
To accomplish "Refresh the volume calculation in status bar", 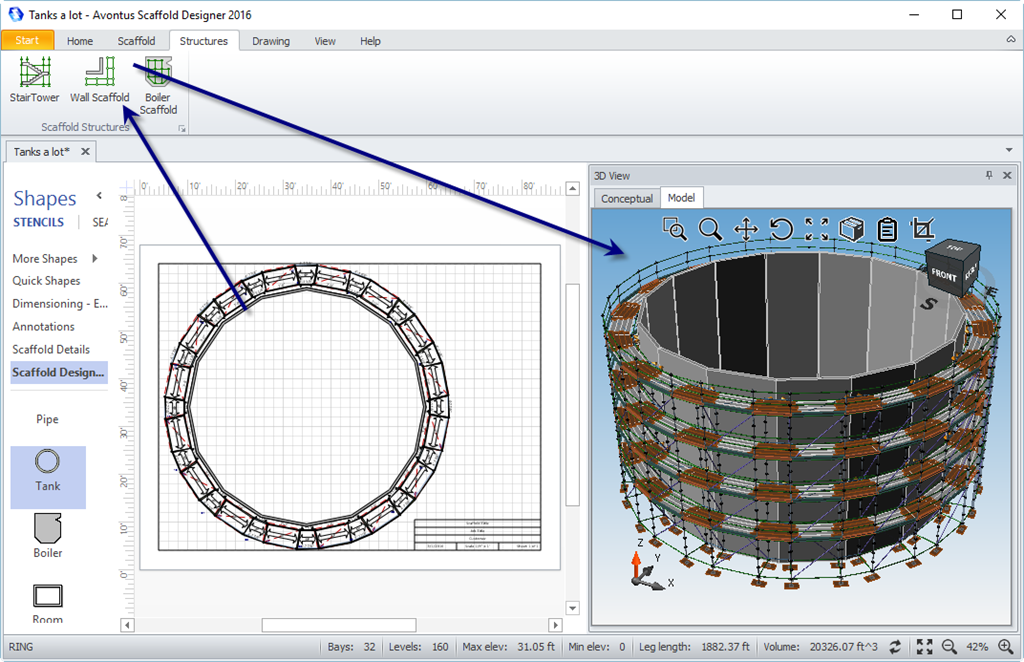I will point(895,646).
